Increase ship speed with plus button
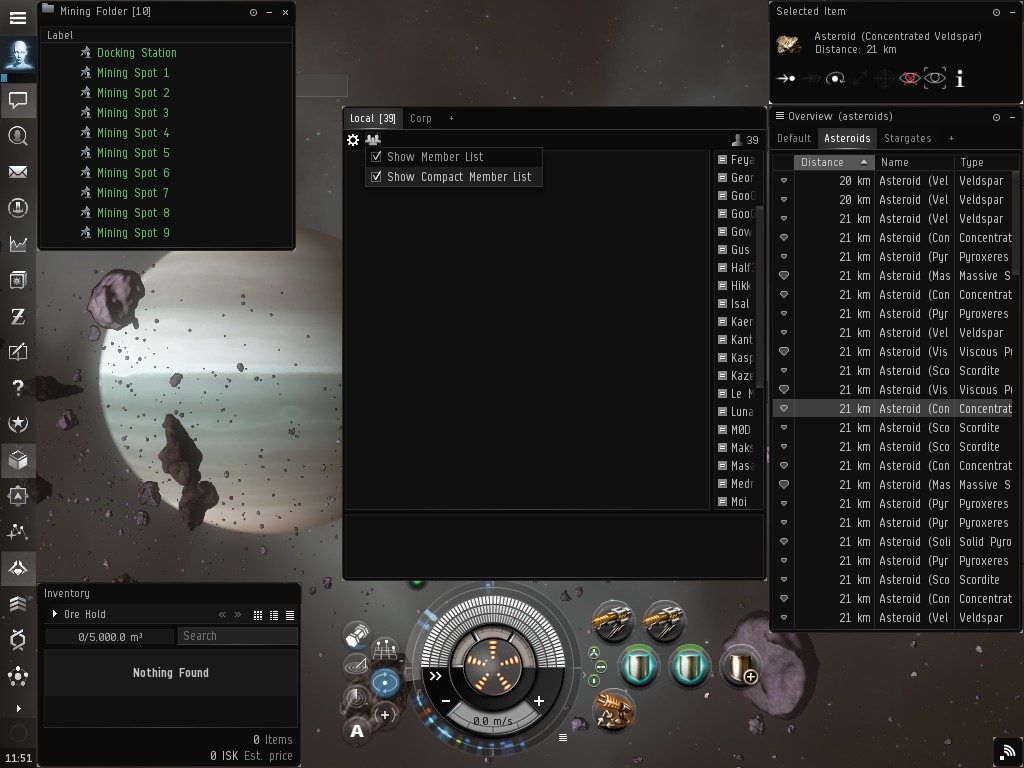The height and width of the screenshot is (768, 1024). 539,701
